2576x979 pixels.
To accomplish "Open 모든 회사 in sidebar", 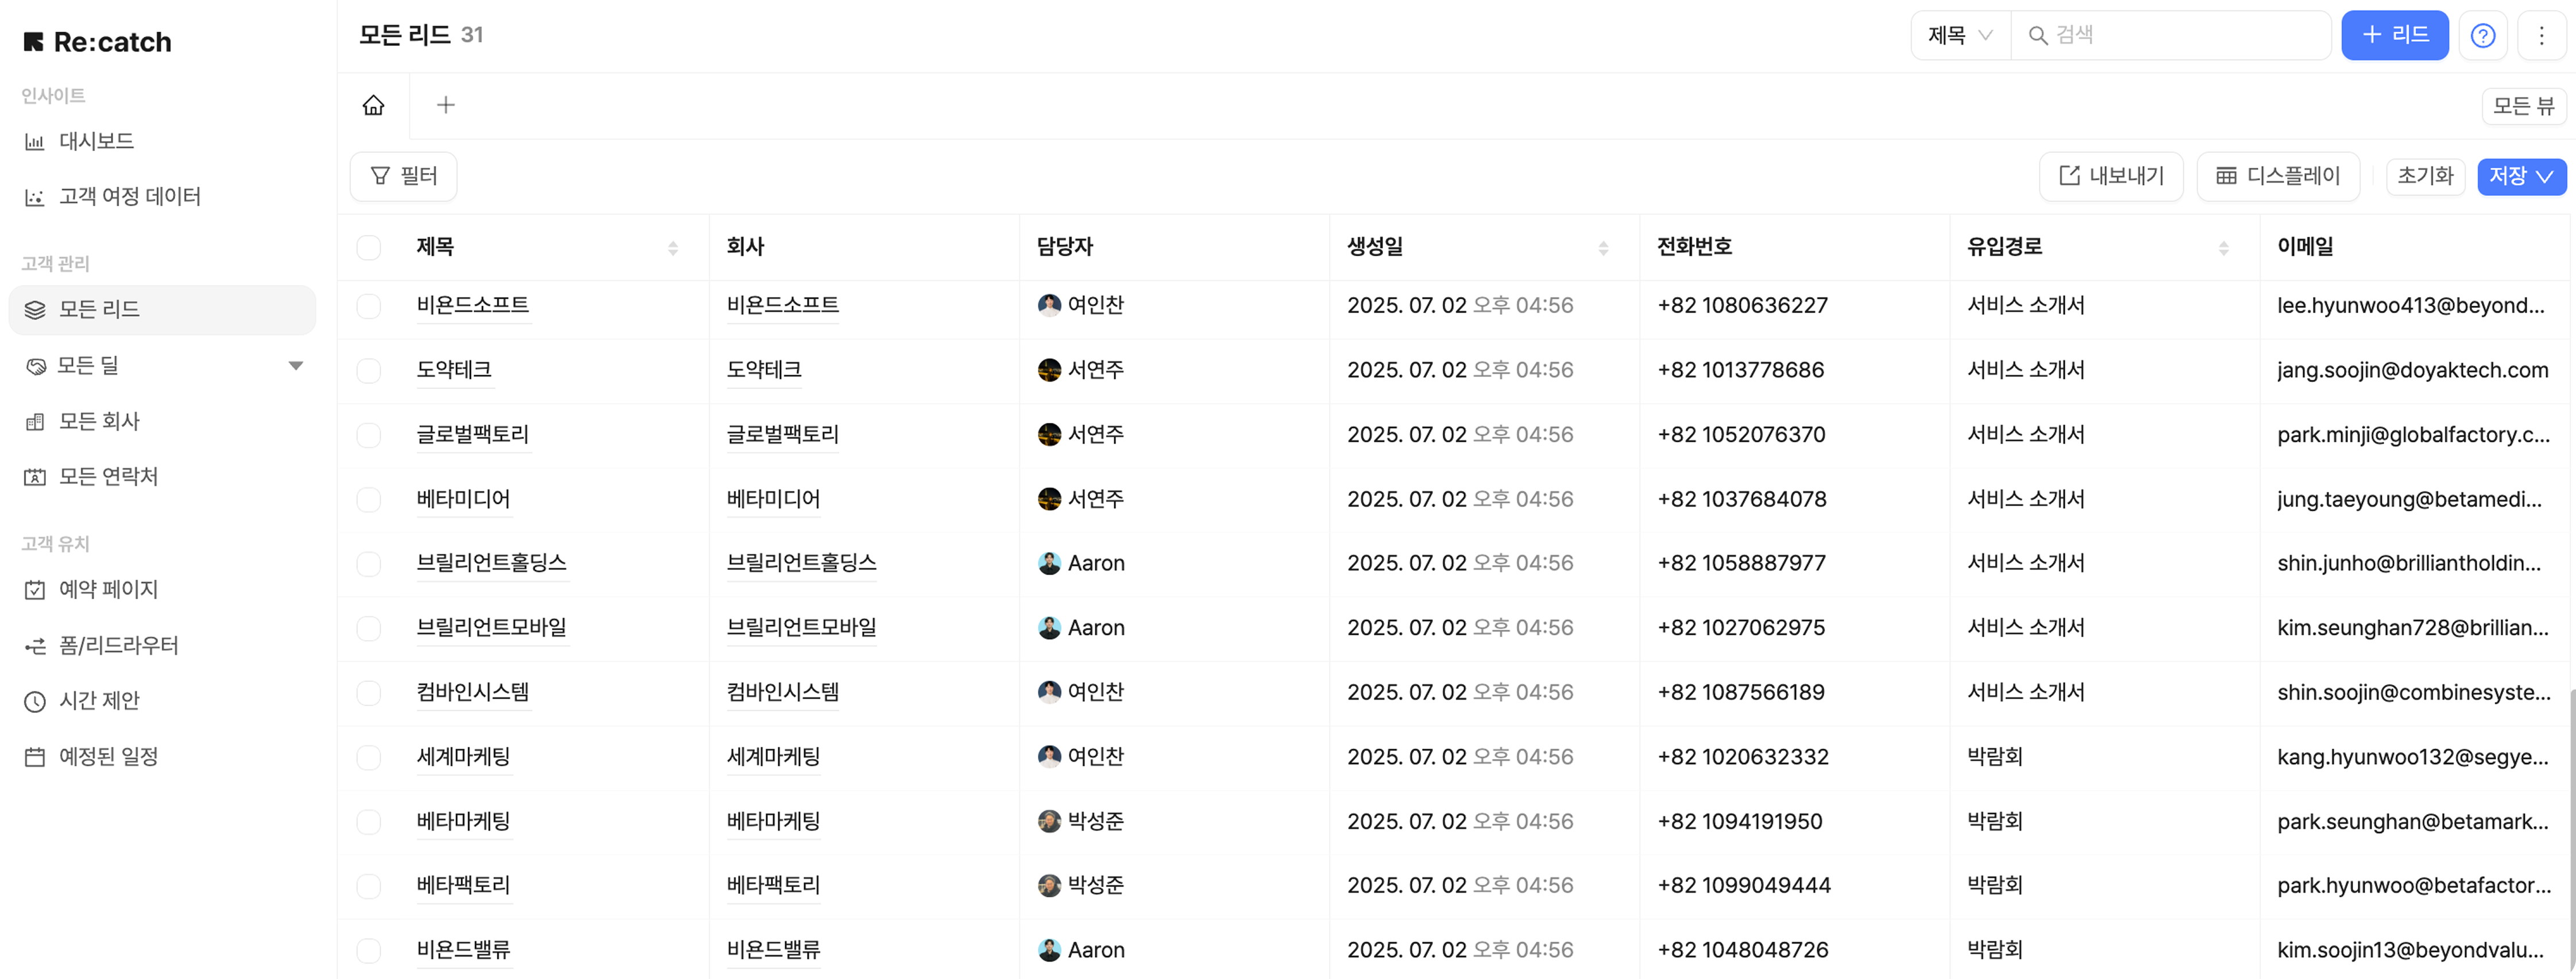I will click(x=99, y=421).
